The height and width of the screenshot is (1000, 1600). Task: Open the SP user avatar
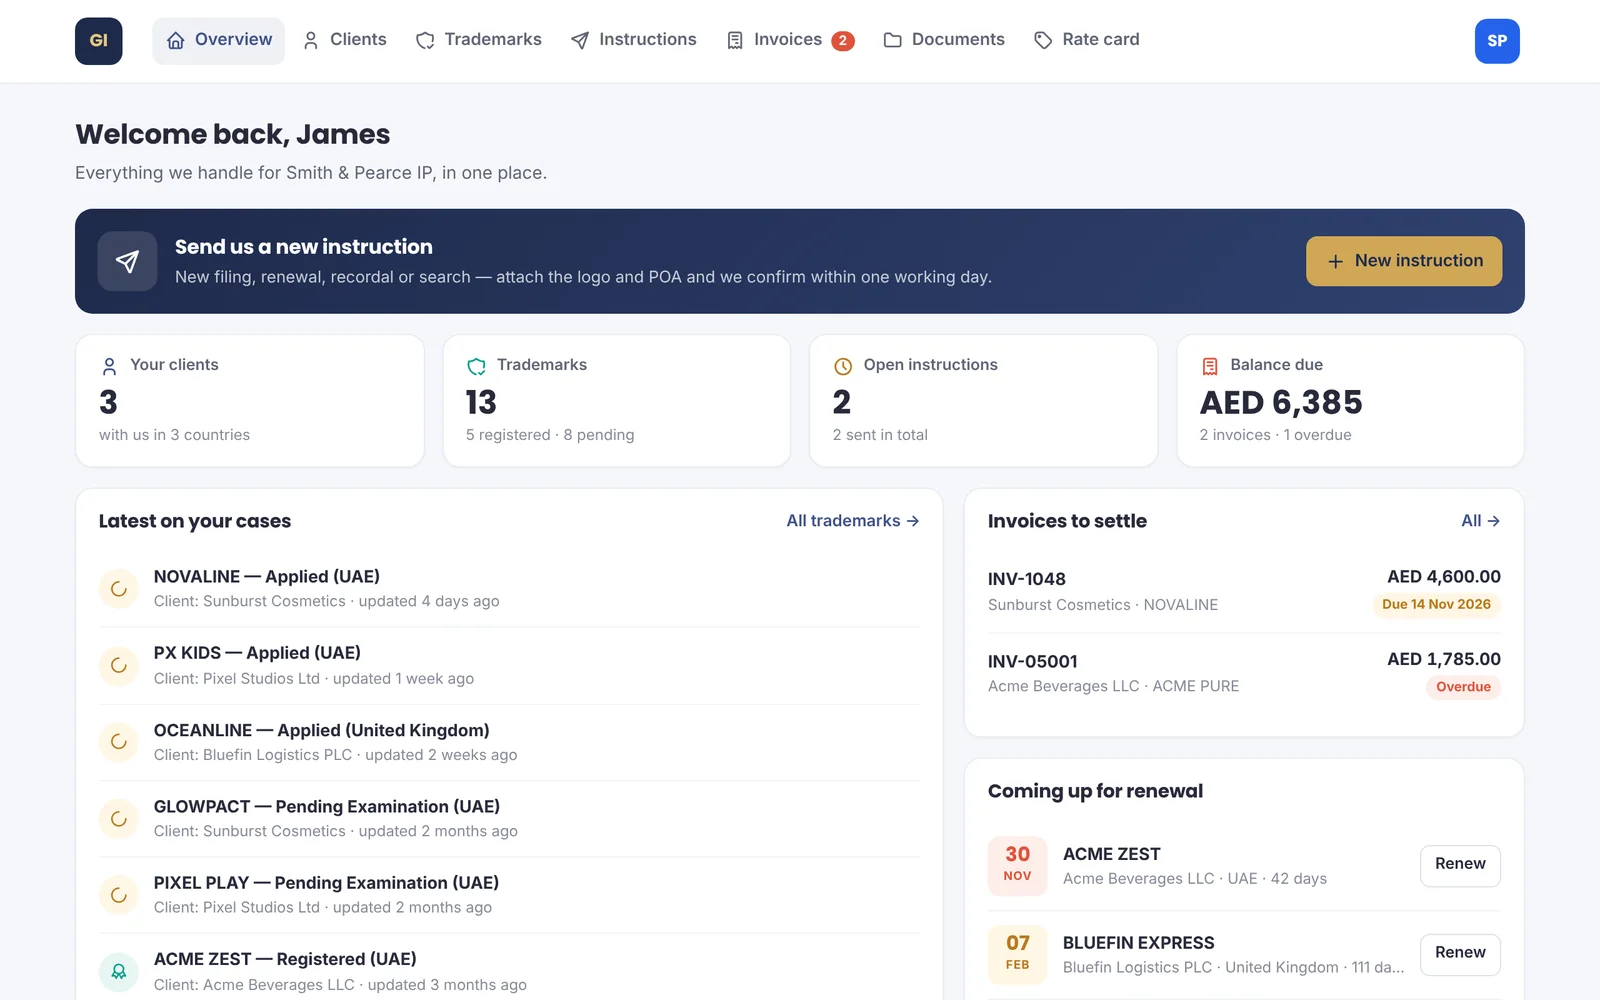[1497, 41]
